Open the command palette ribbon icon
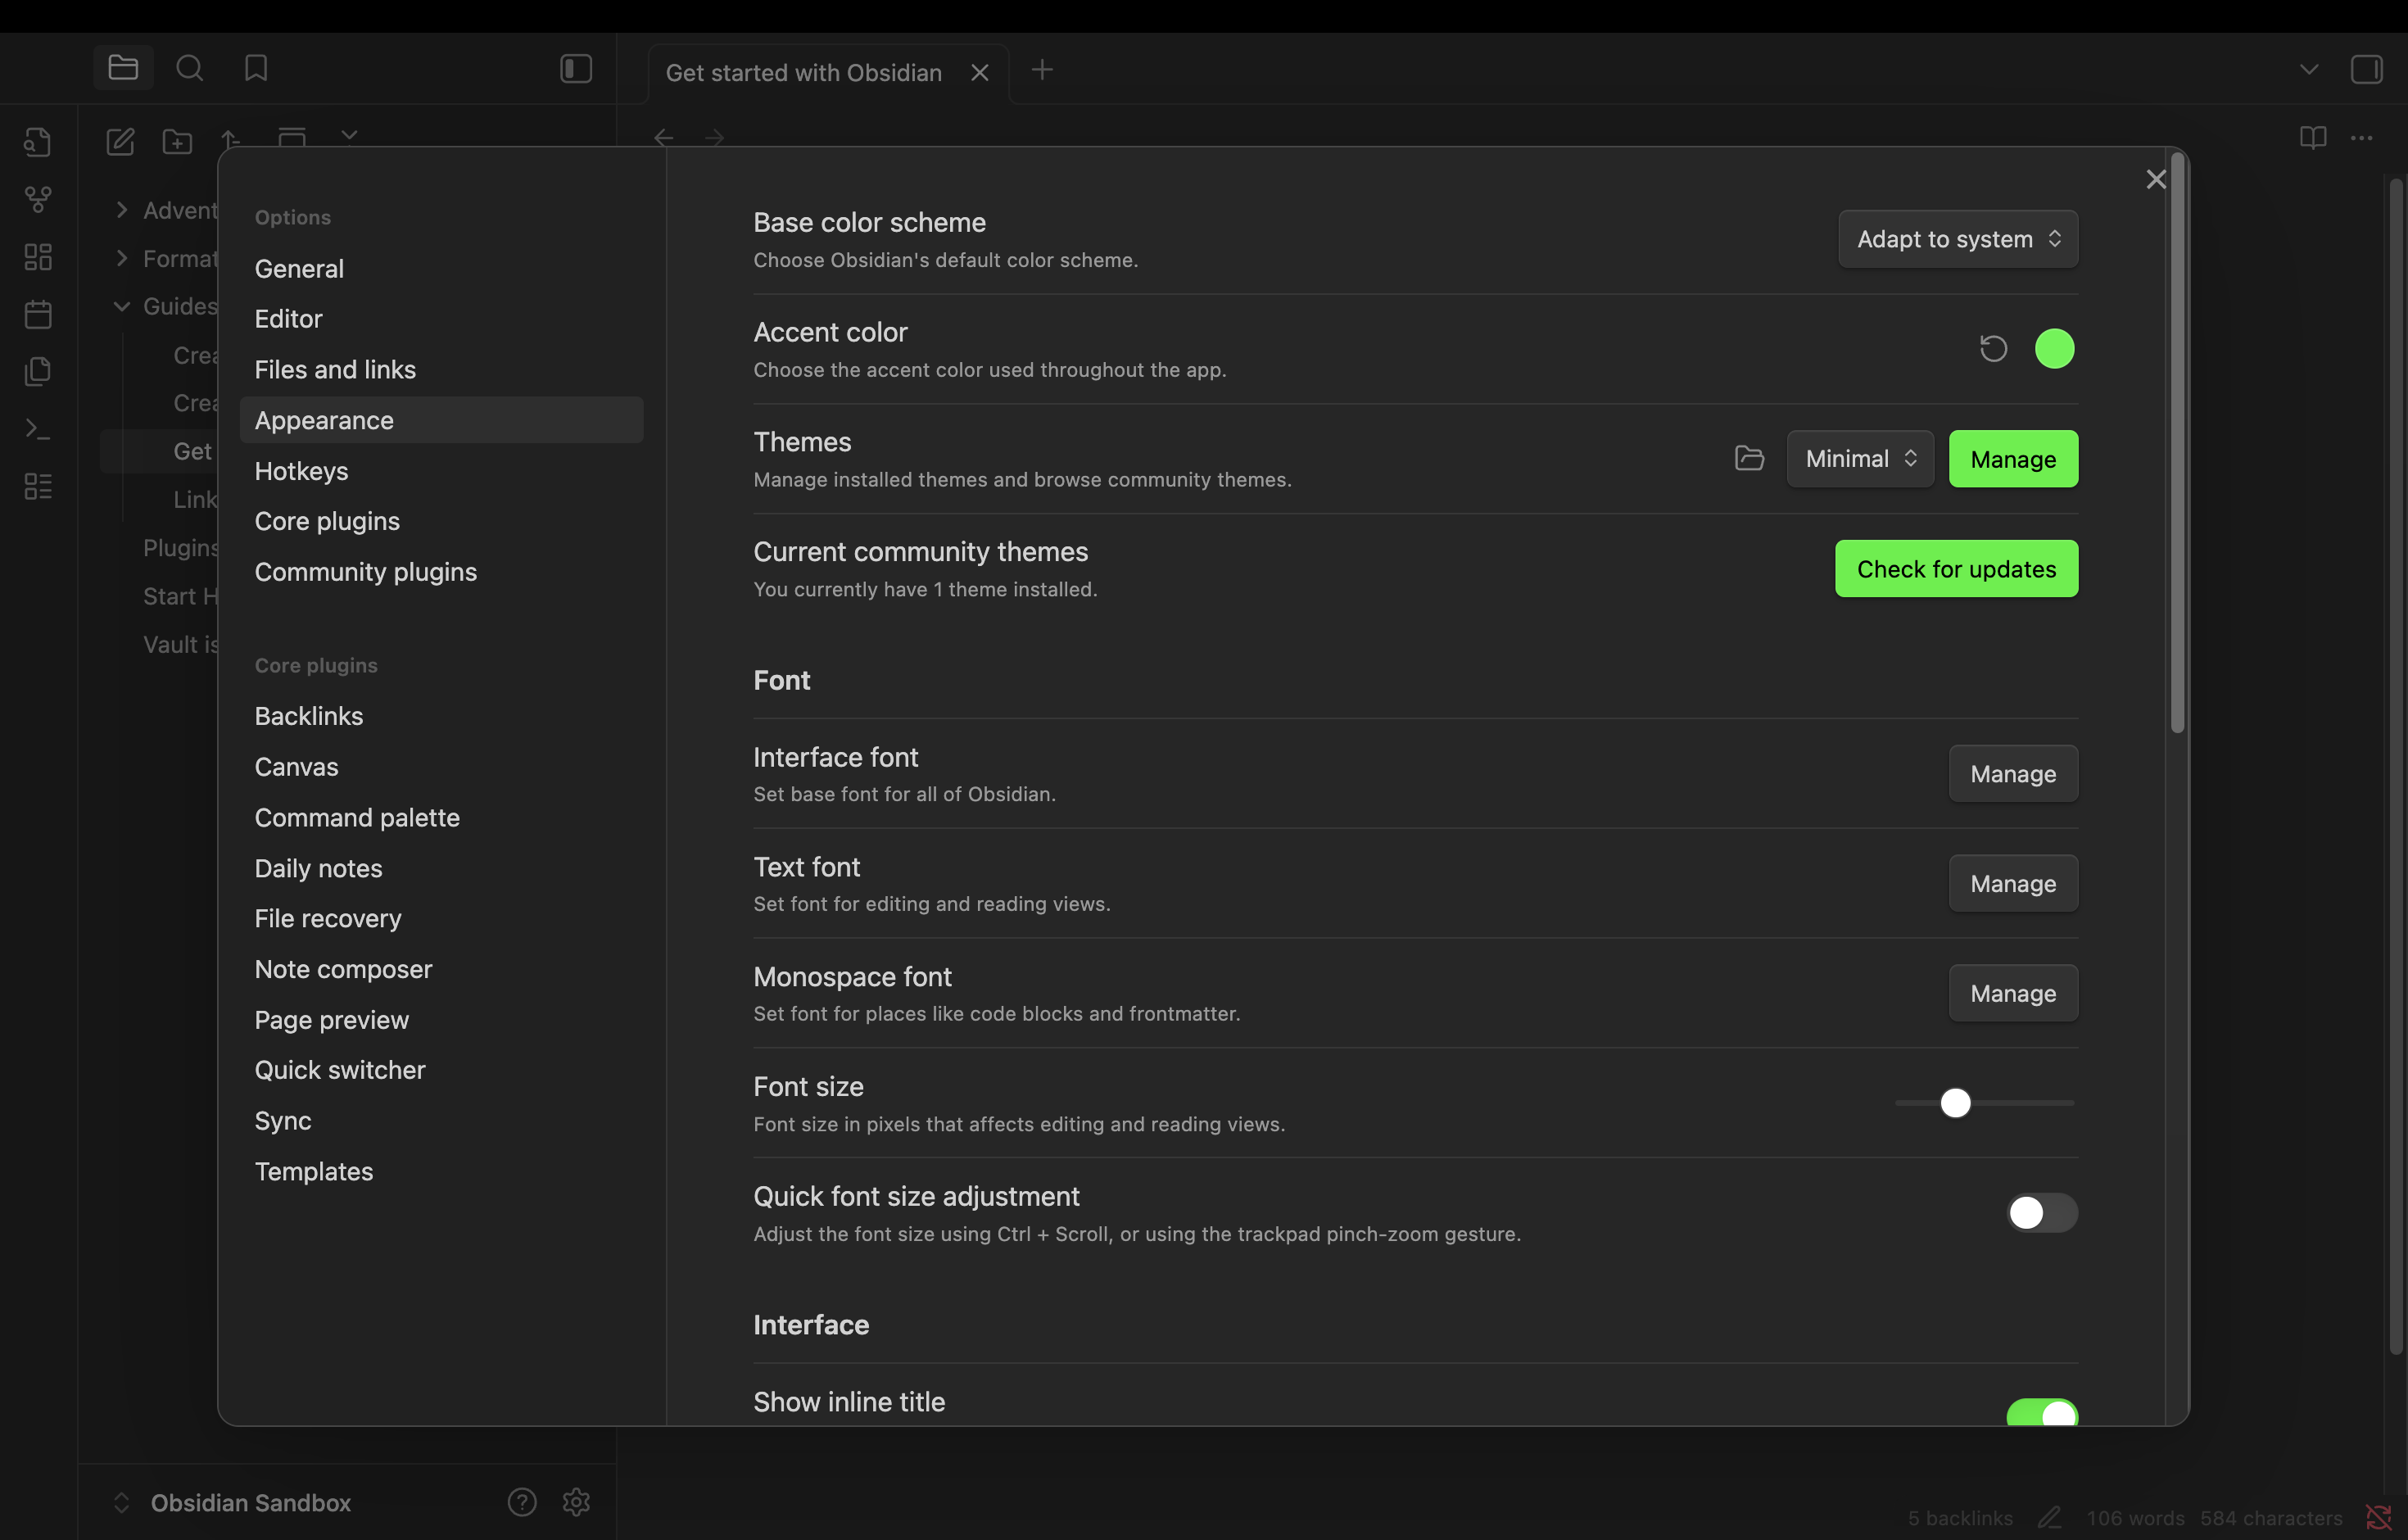The height and width of the screenshot is (1540, 2408). pos(38,429)
